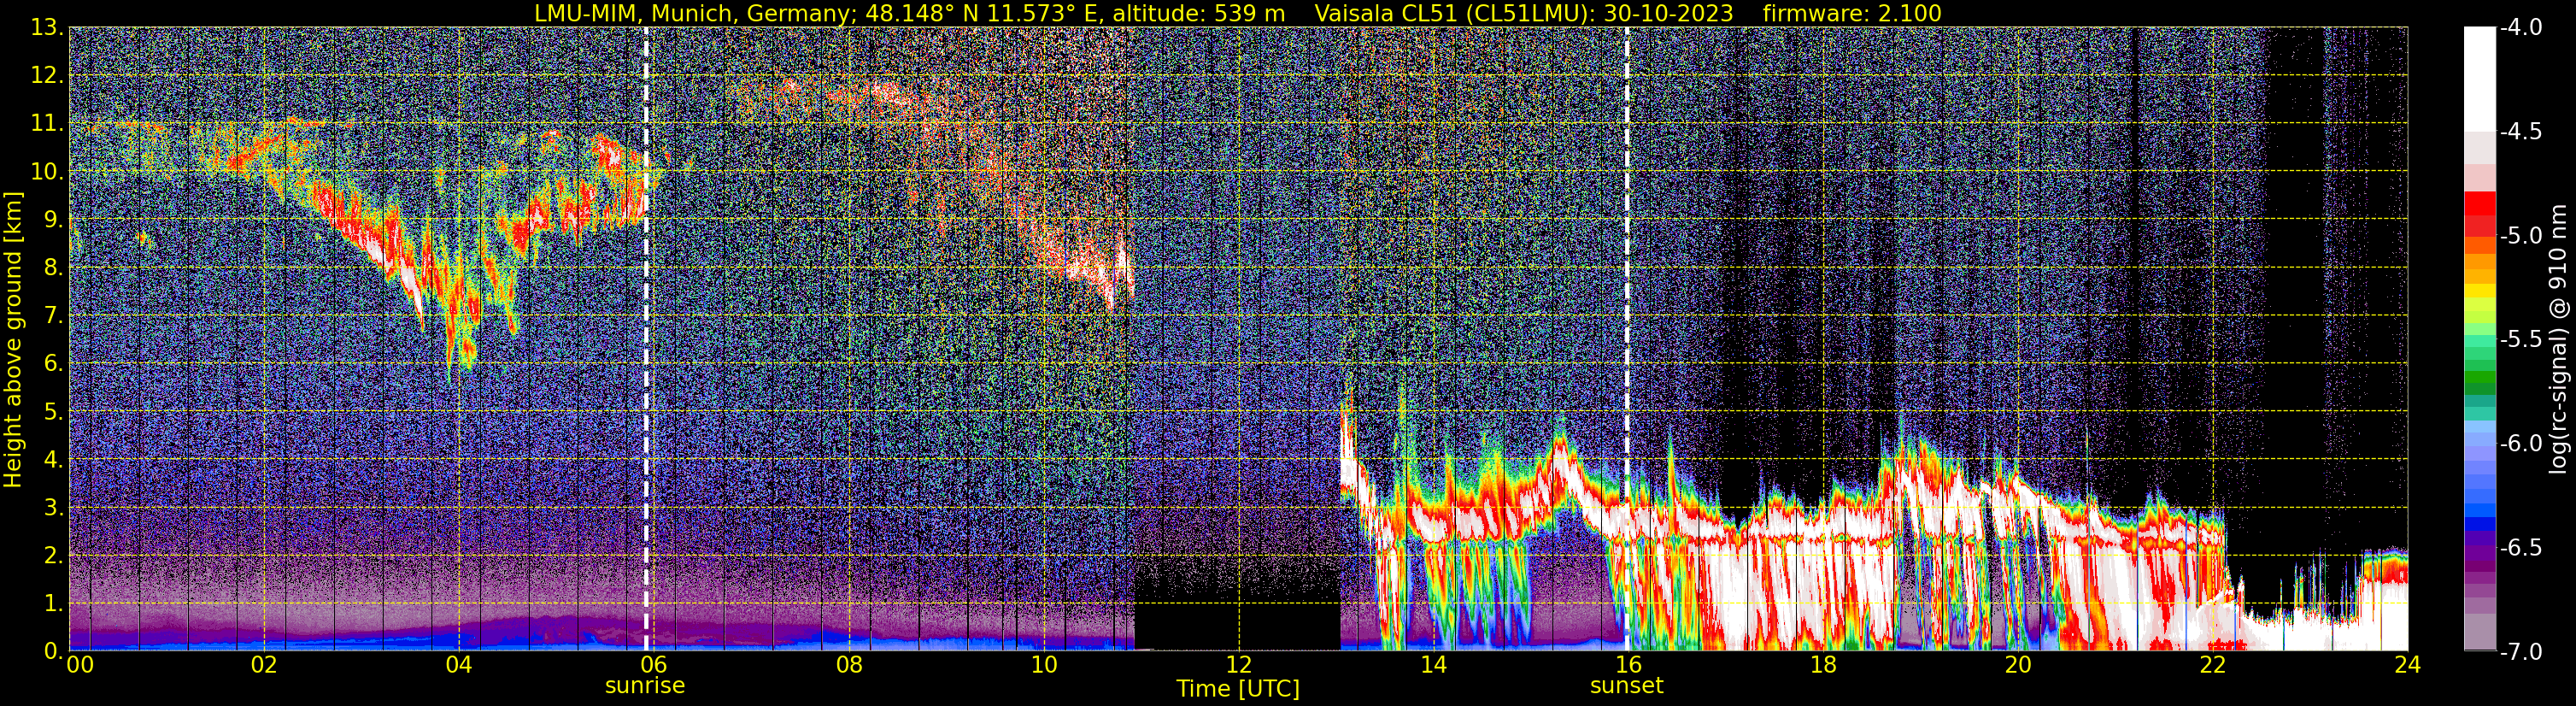This screenshot has height=706, width=2576.
Task: Click the '2.' height tick label
Action: 52,556
